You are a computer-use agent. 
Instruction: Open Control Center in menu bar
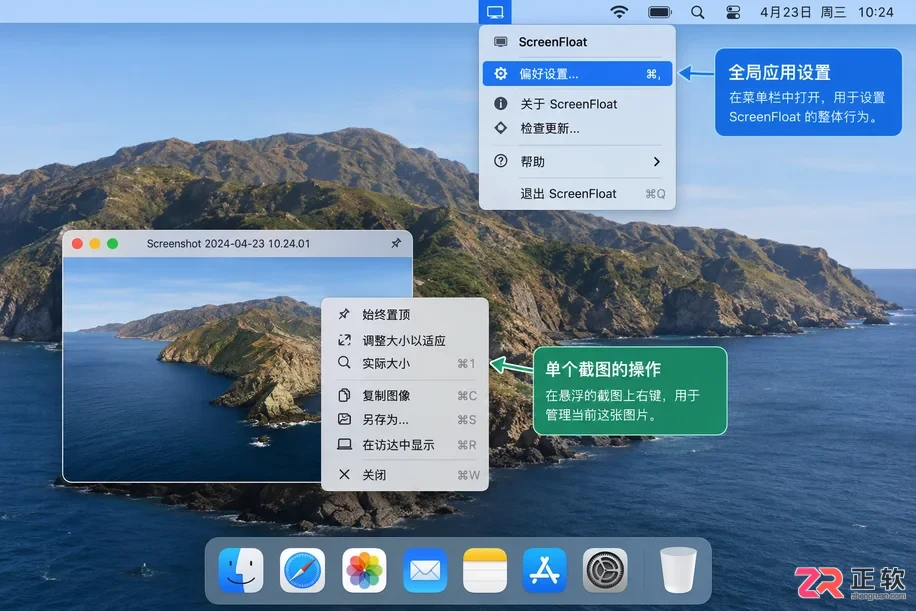point(733,12)
